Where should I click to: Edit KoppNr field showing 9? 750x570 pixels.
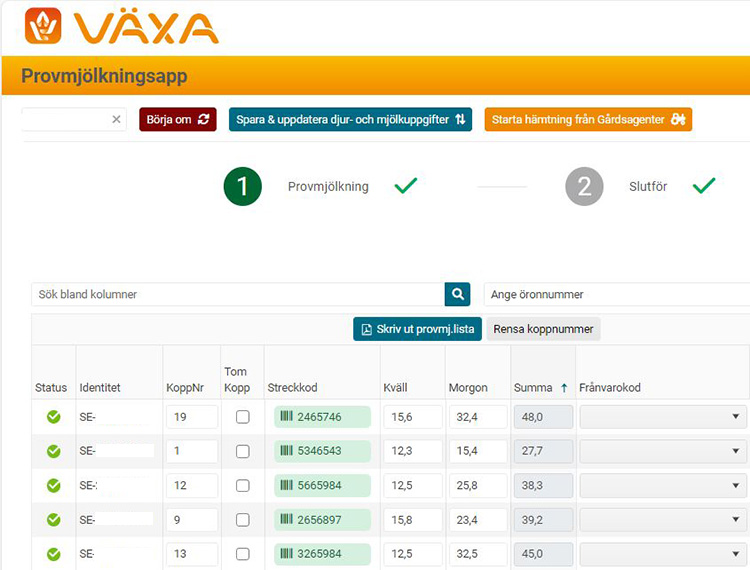tap(192, 520)
